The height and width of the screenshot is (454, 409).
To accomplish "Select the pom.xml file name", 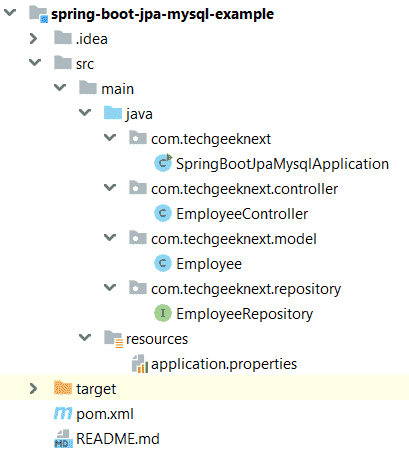I will [x=105, y=414].
